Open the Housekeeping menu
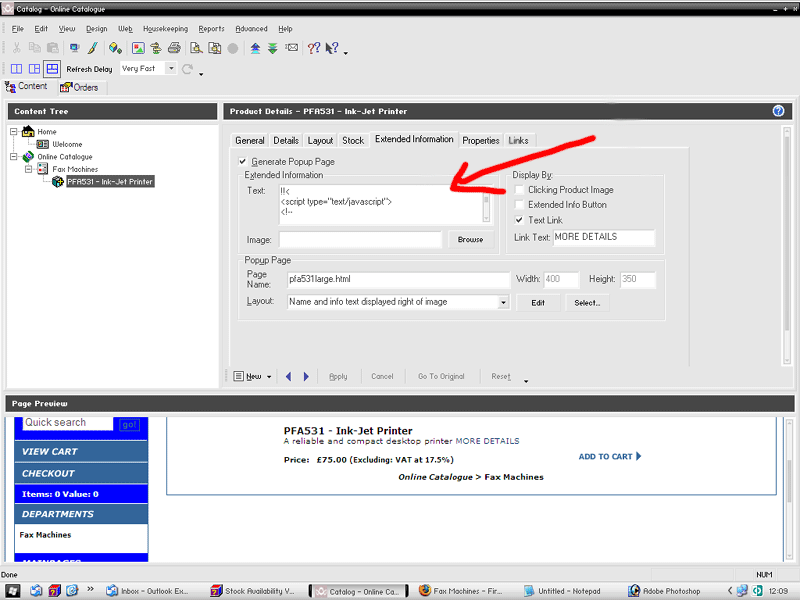 (165, 29)
